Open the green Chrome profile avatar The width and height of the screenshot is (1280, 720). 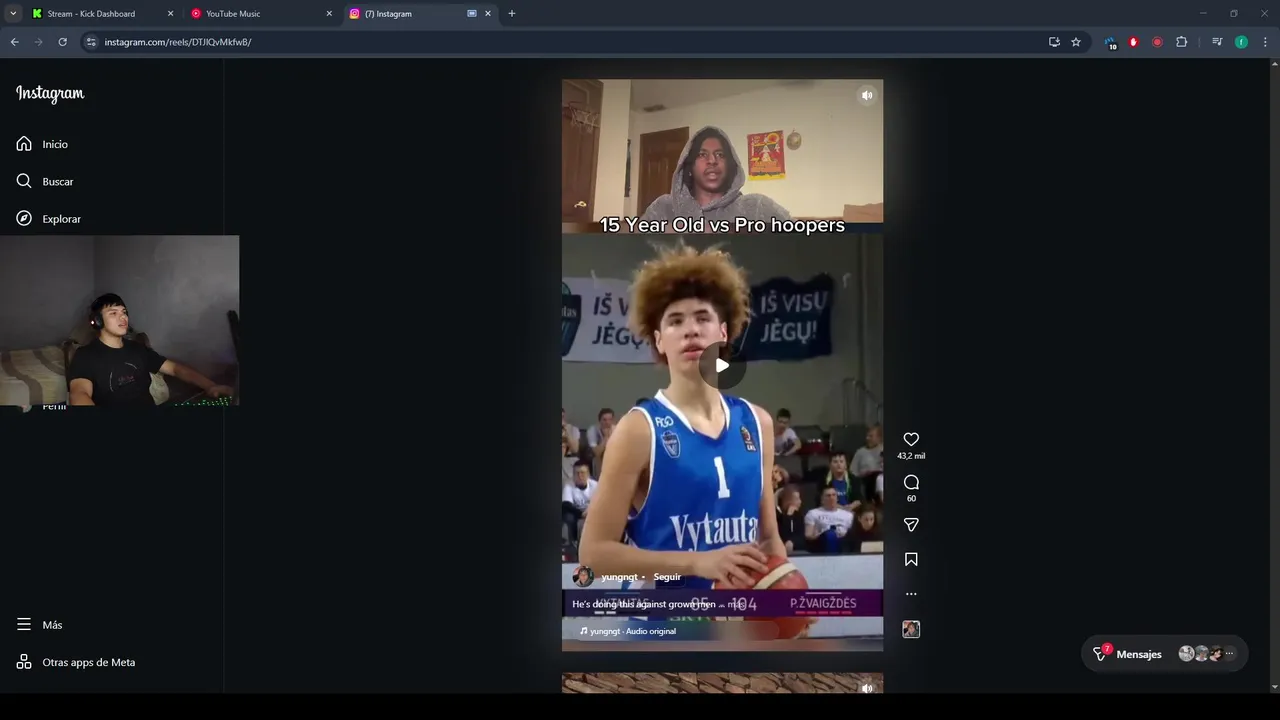(1241, 42)
